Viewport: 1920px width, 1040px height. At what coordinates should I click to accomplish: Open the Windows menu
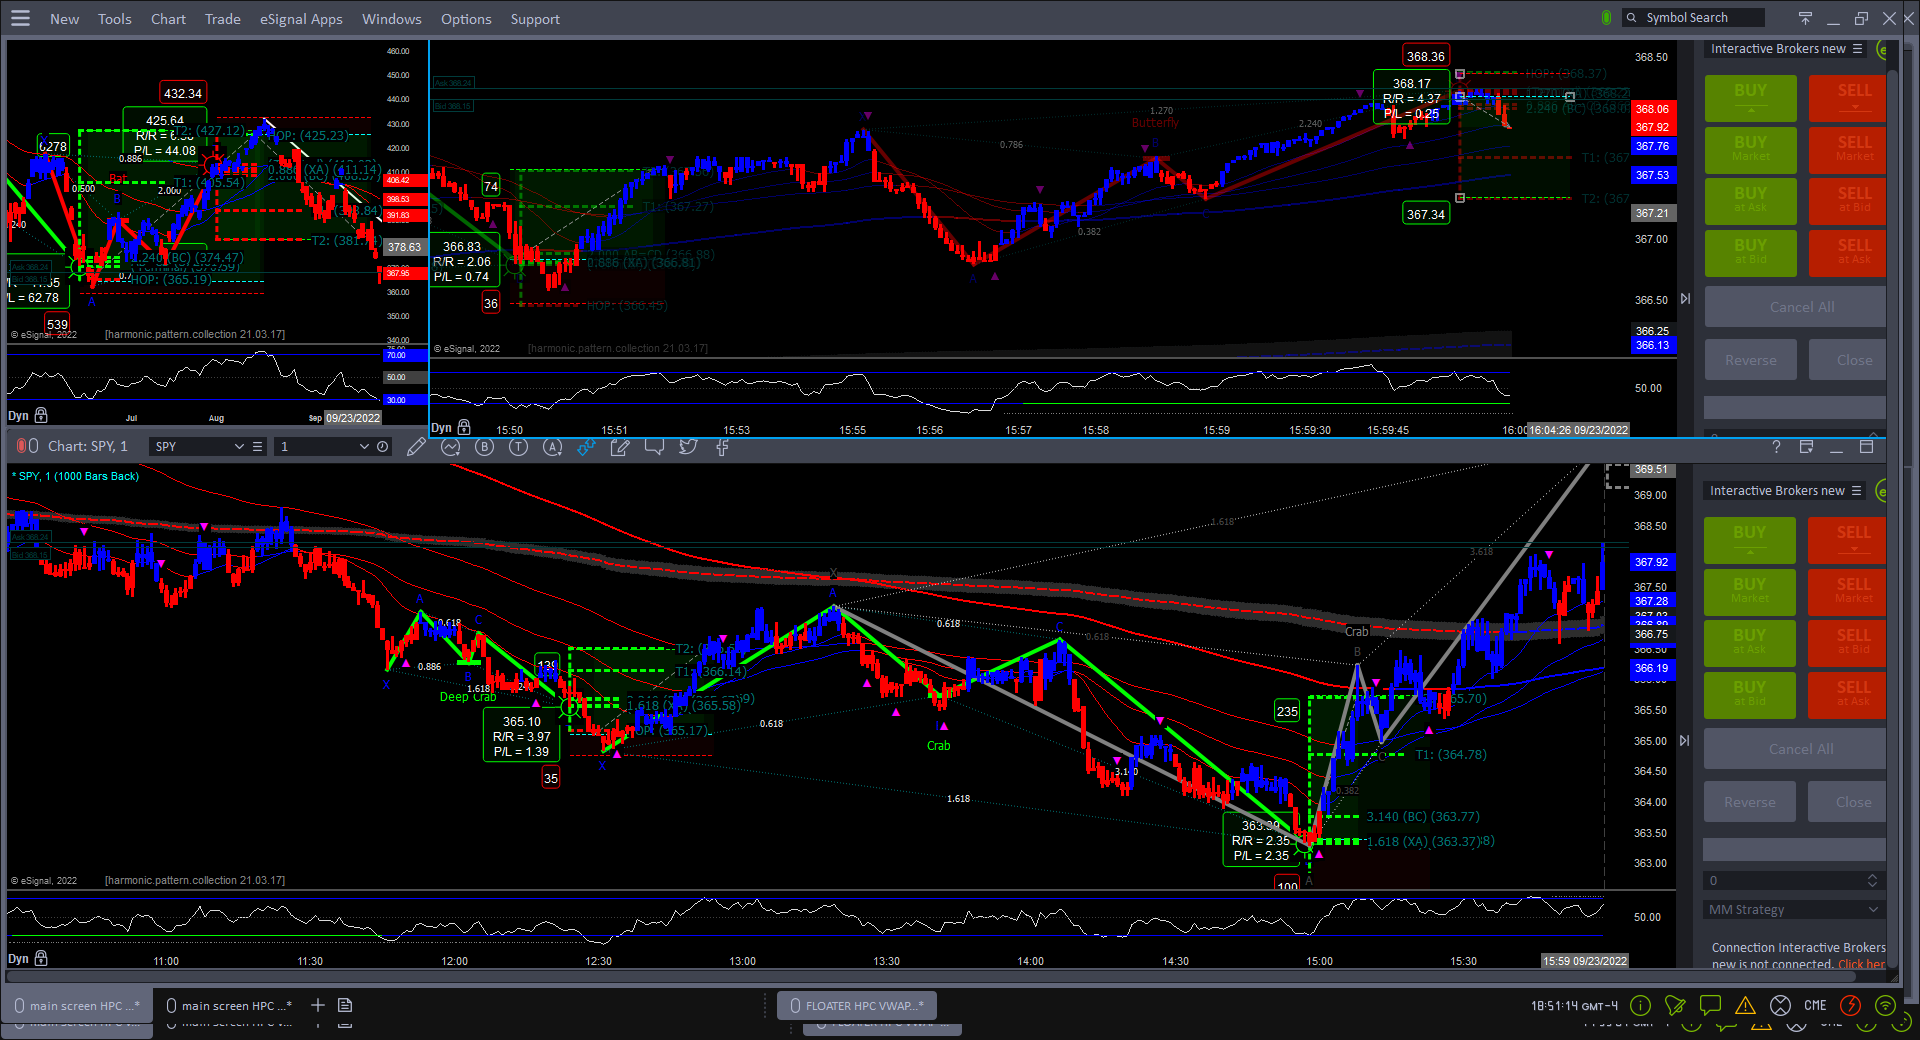pyautogui.click(x=392, y=19)
